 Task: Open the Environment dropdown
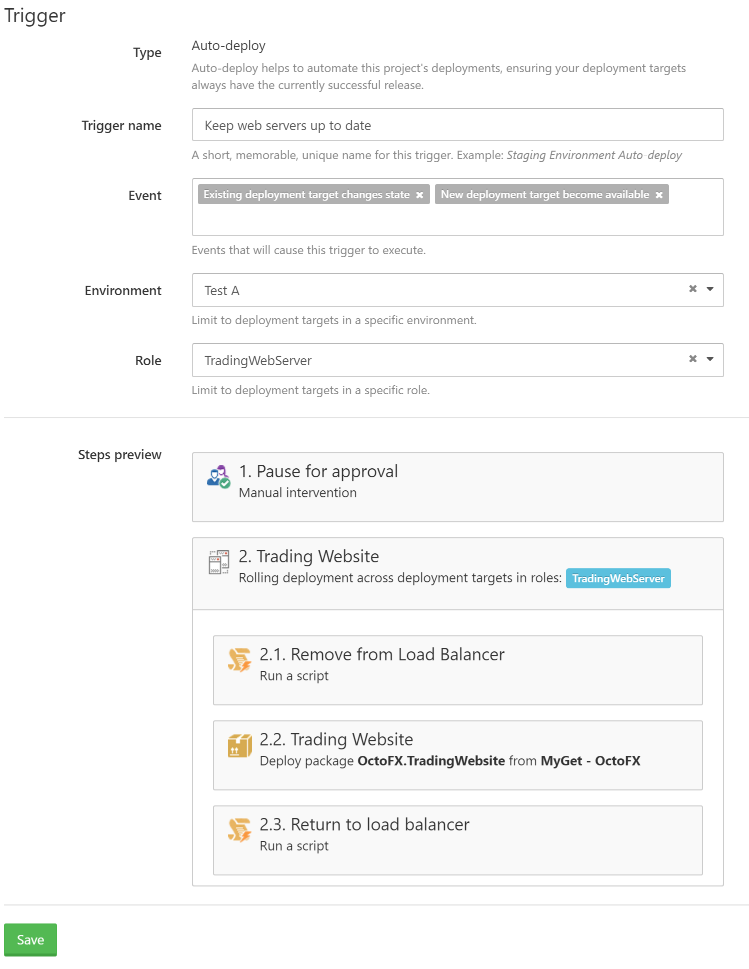click(x=711, y=289)
